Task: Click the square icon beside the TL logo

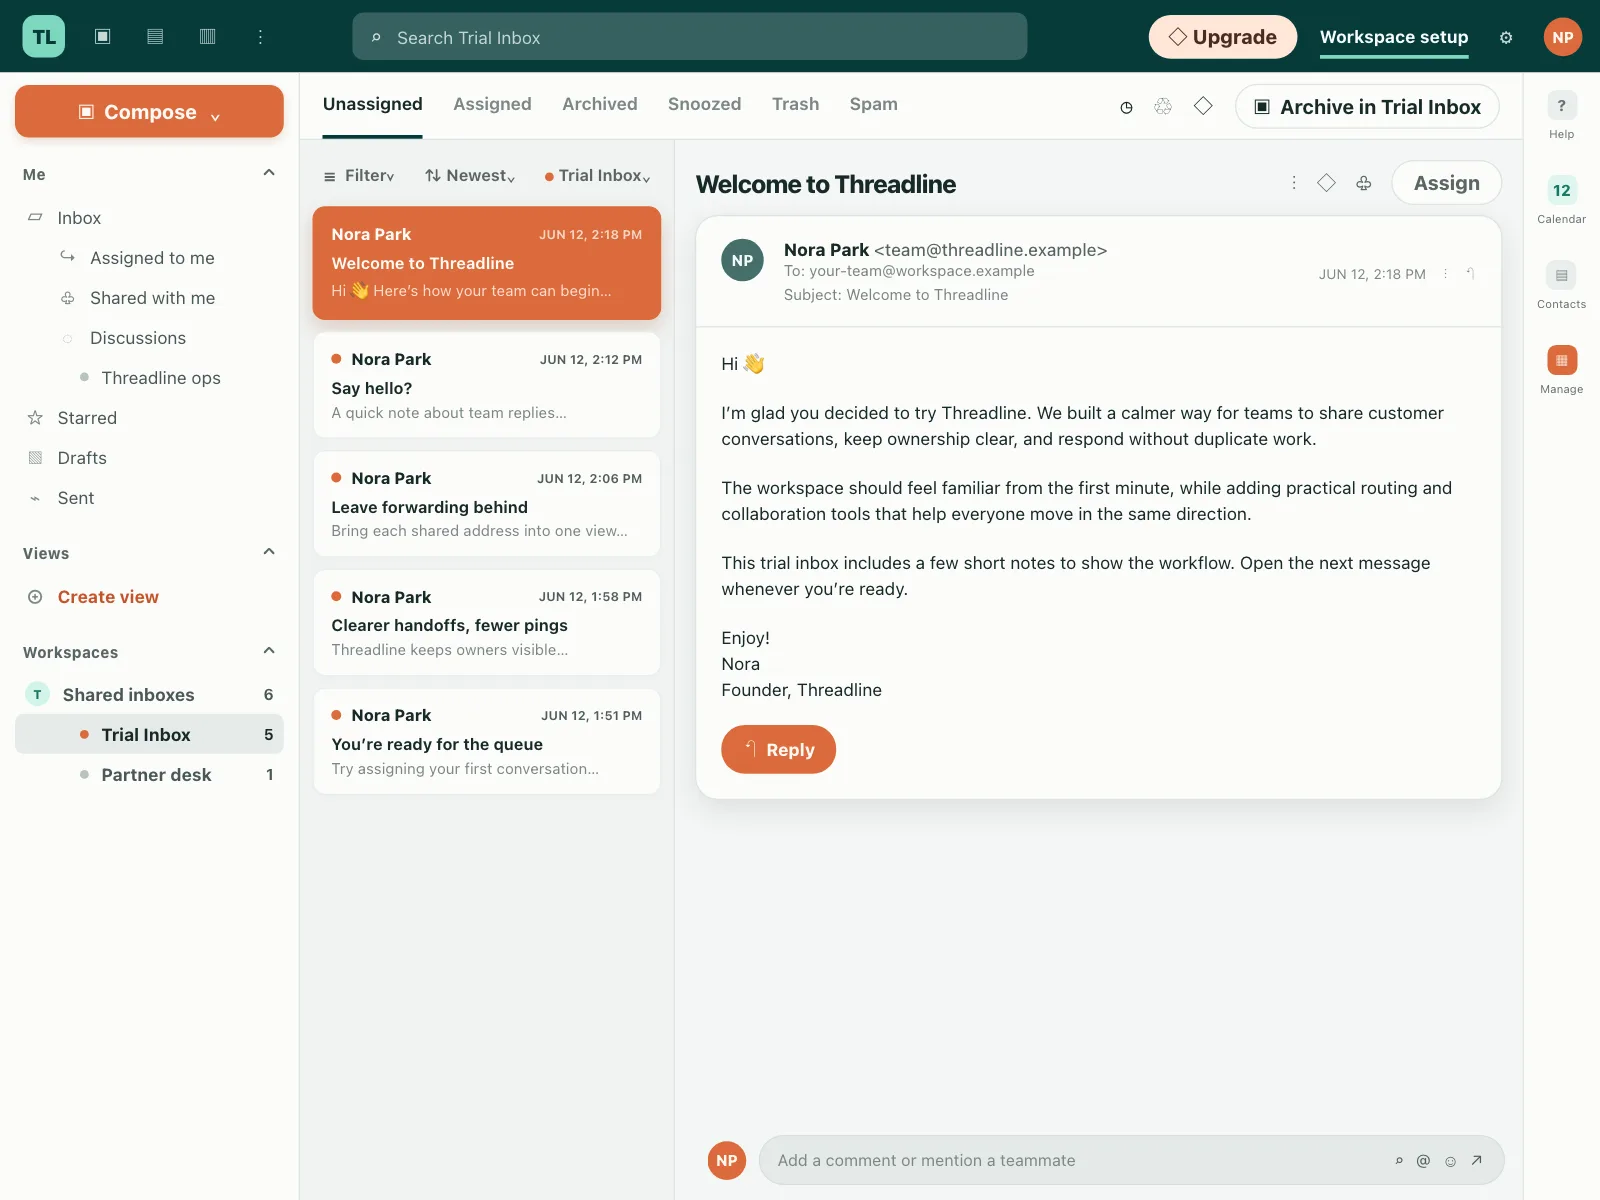Action: [x=102, y=37]
